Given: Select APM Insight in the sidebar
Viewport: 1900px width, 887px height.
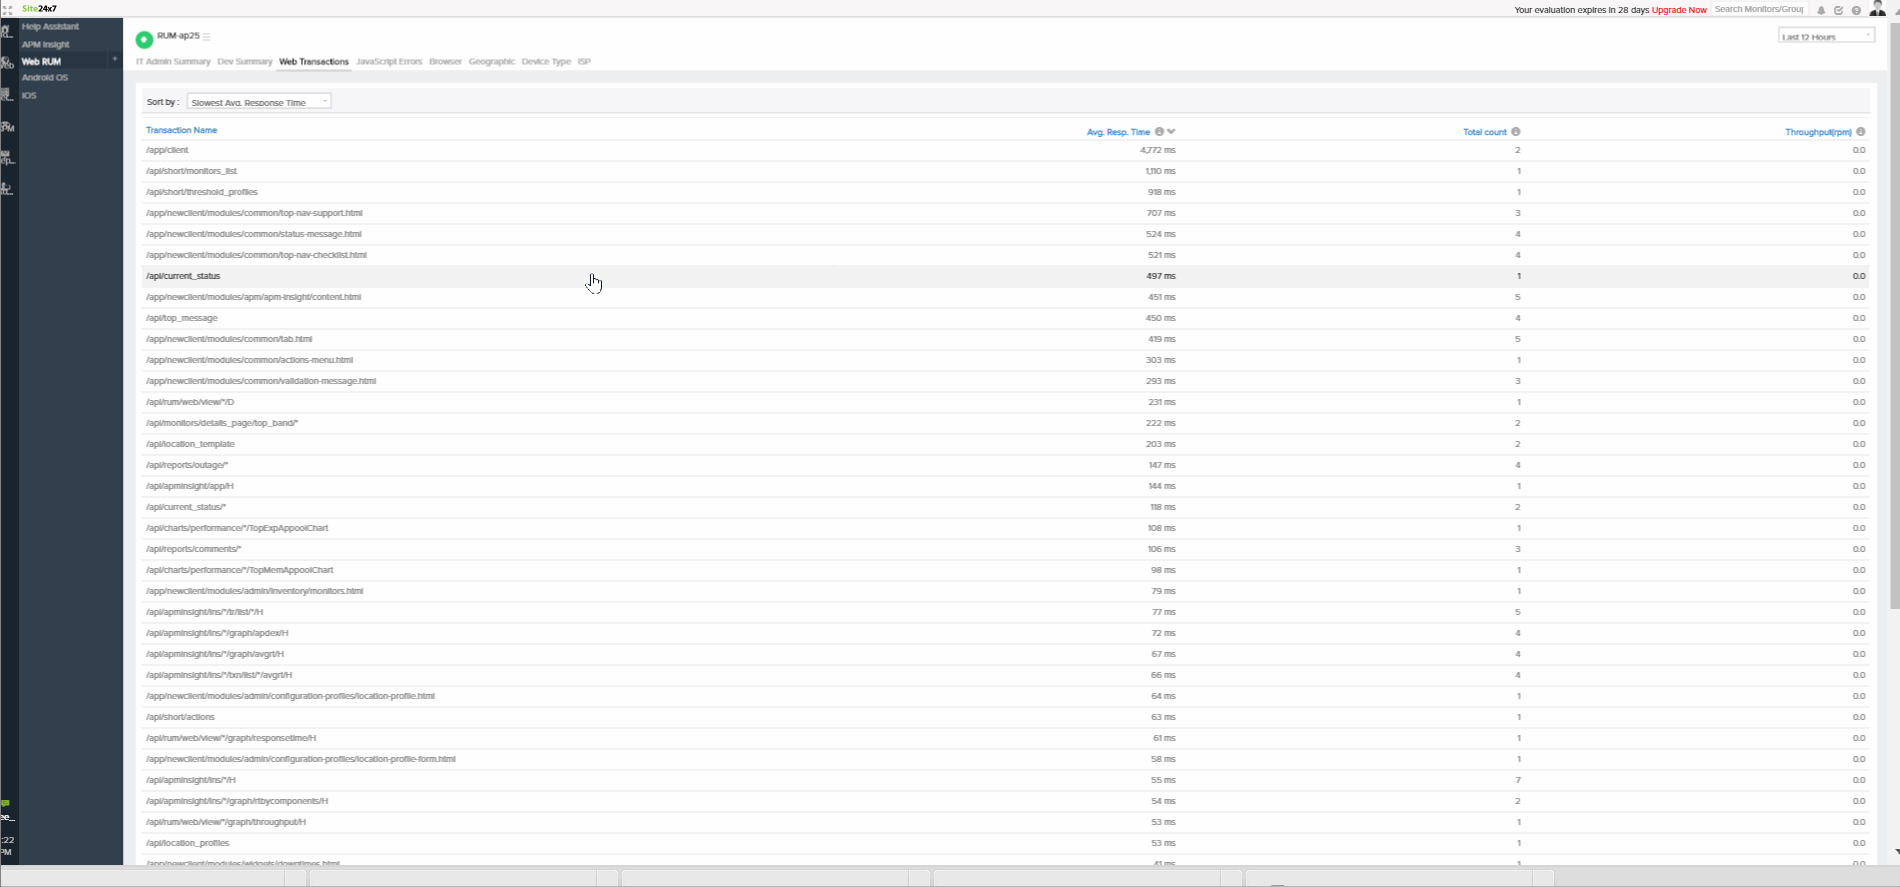Looking at the screenshot, I should click(46, 44).
